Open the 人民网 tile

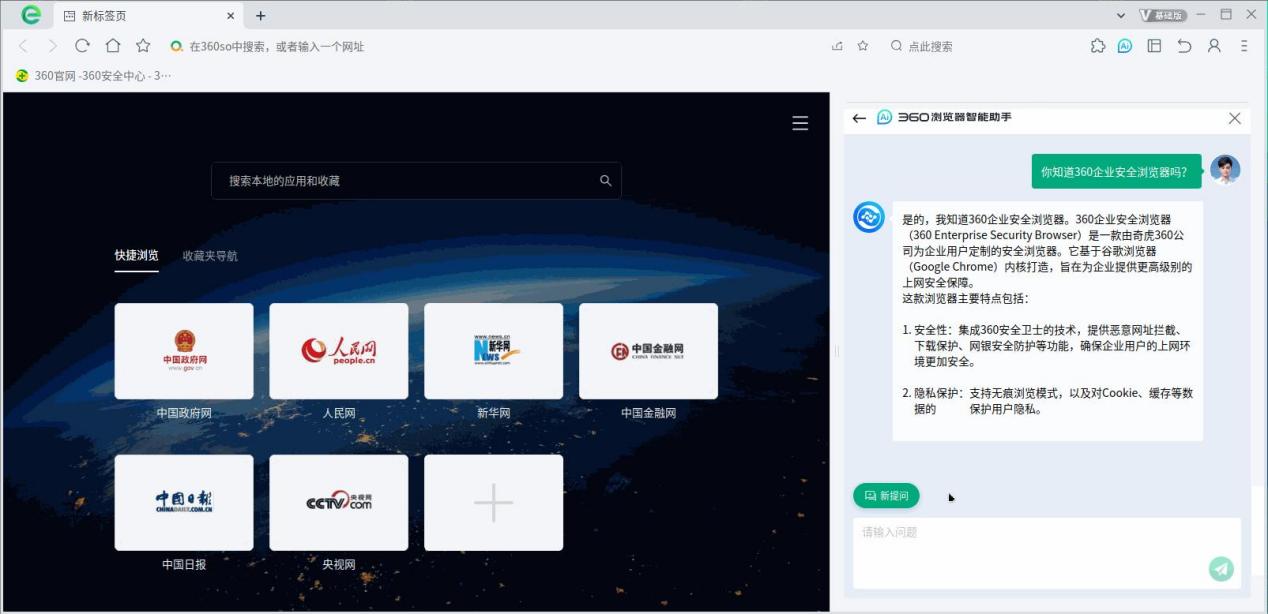(339, 351)
